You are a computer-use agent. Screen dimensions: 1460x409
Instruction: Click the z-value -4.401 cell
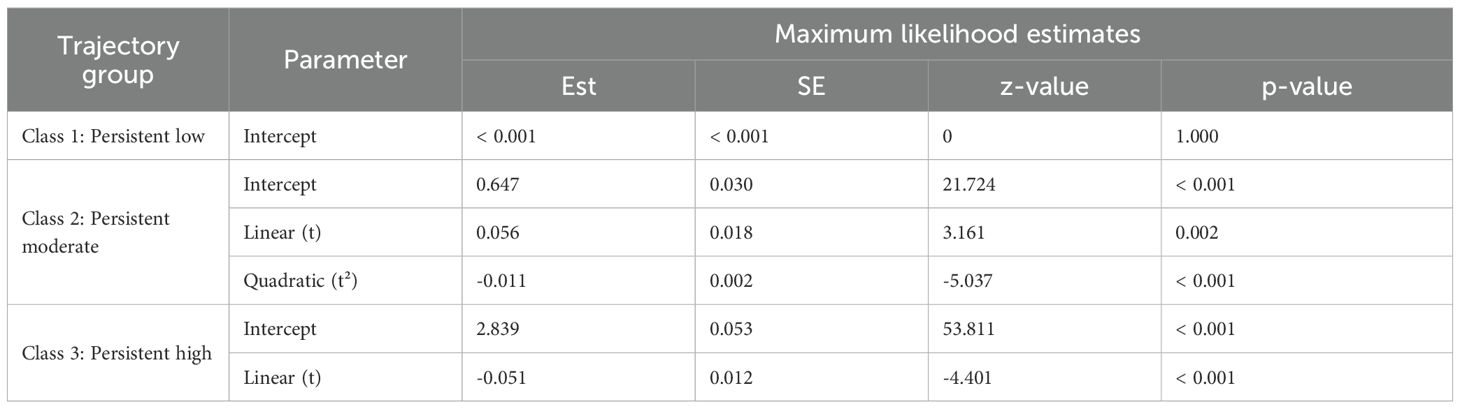pyautogui.click(x=967, y=377)
